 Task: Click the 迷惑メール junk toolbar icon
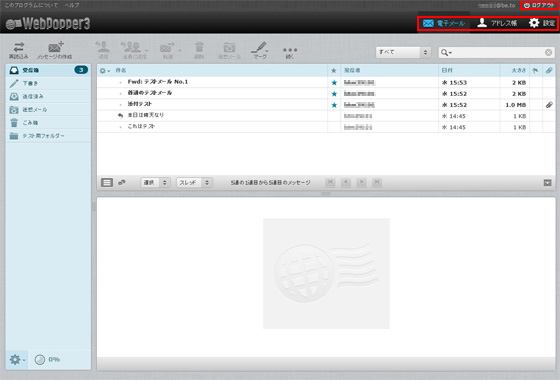click(x=229, y=50)
